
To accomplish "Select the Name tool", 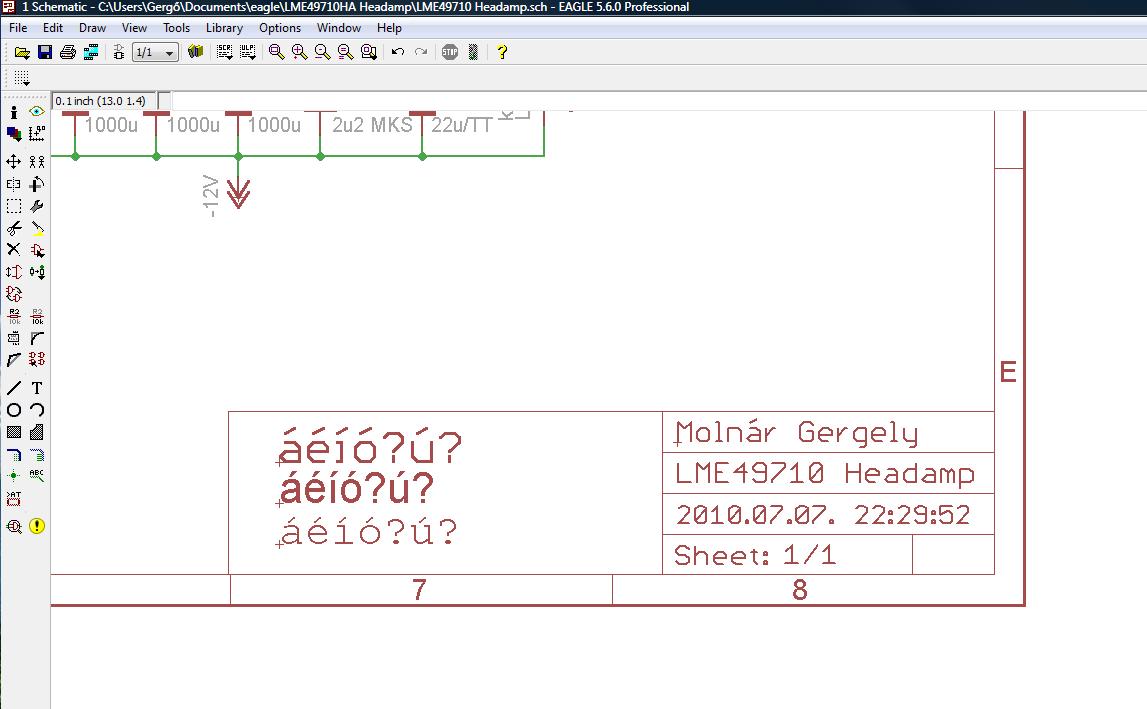I will [x=13, y=316].
